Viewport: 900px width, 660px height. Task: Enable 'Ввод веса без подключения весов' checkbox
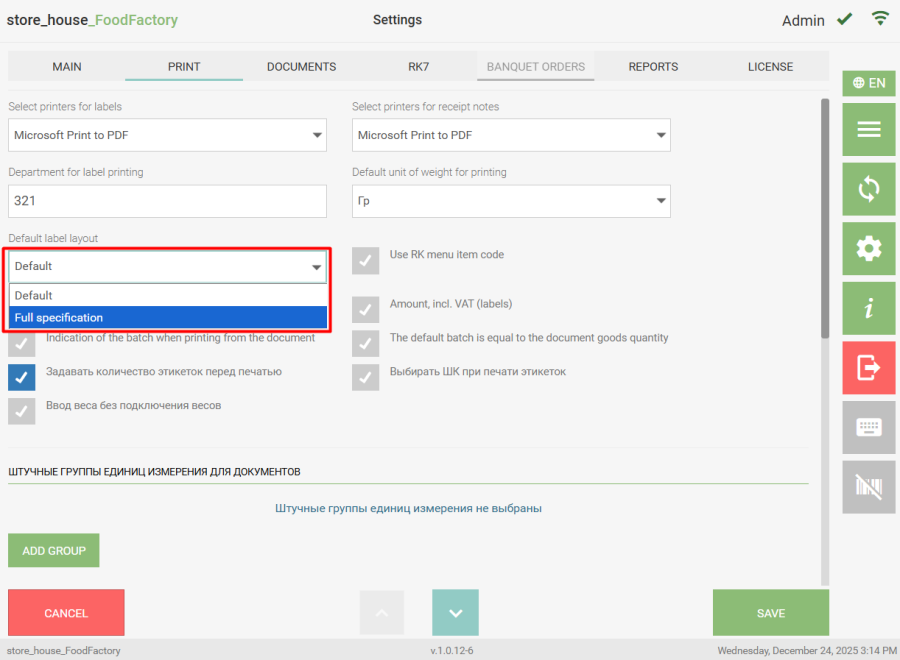22,411
